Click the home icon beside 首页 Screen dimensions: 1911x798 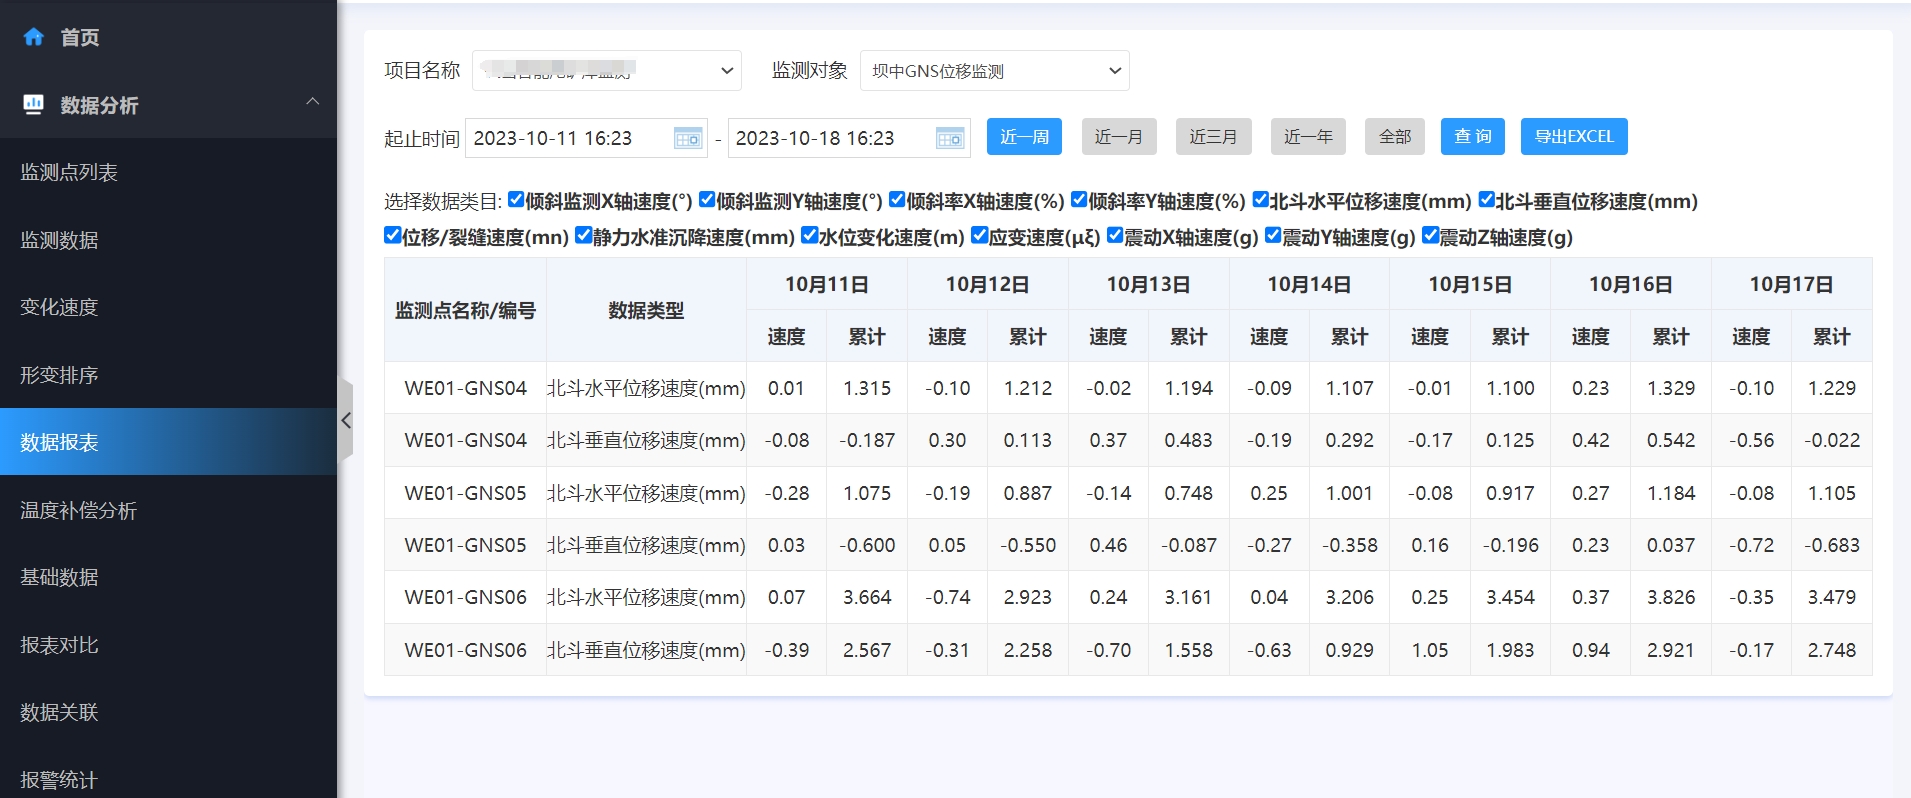tap(34, 37)
